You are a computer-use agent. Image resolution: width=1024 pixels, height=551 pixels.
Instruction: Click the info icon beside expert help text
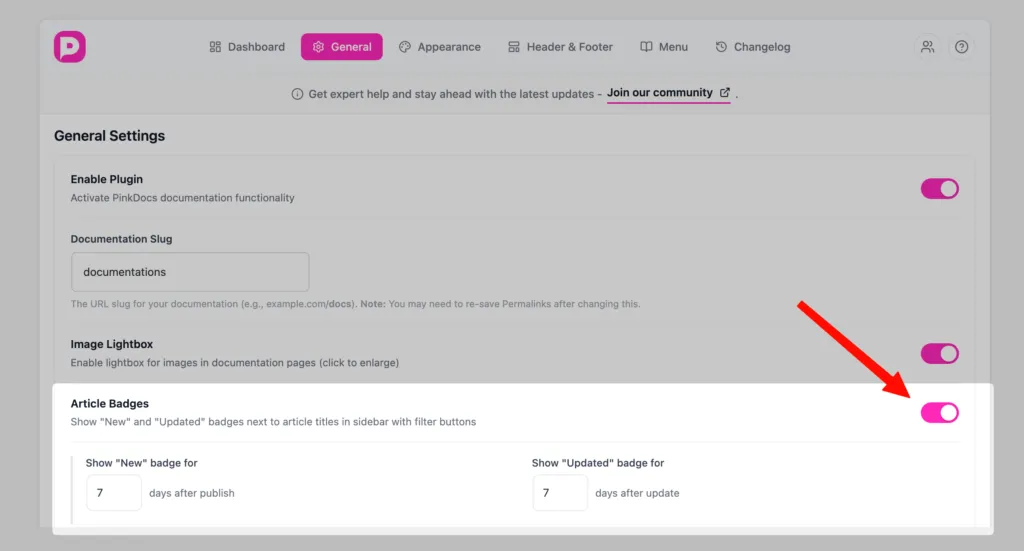pos(297,94)
